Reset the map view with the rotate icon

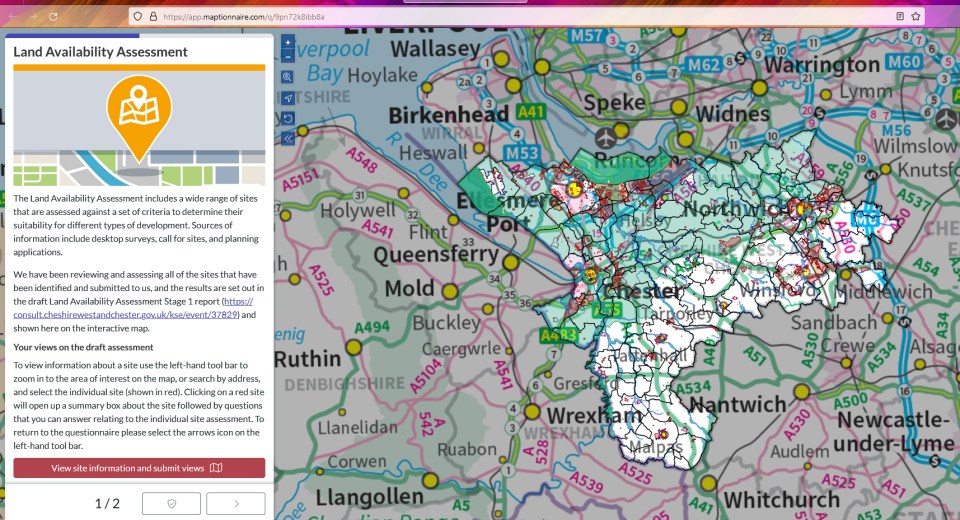tap(288, 118)
